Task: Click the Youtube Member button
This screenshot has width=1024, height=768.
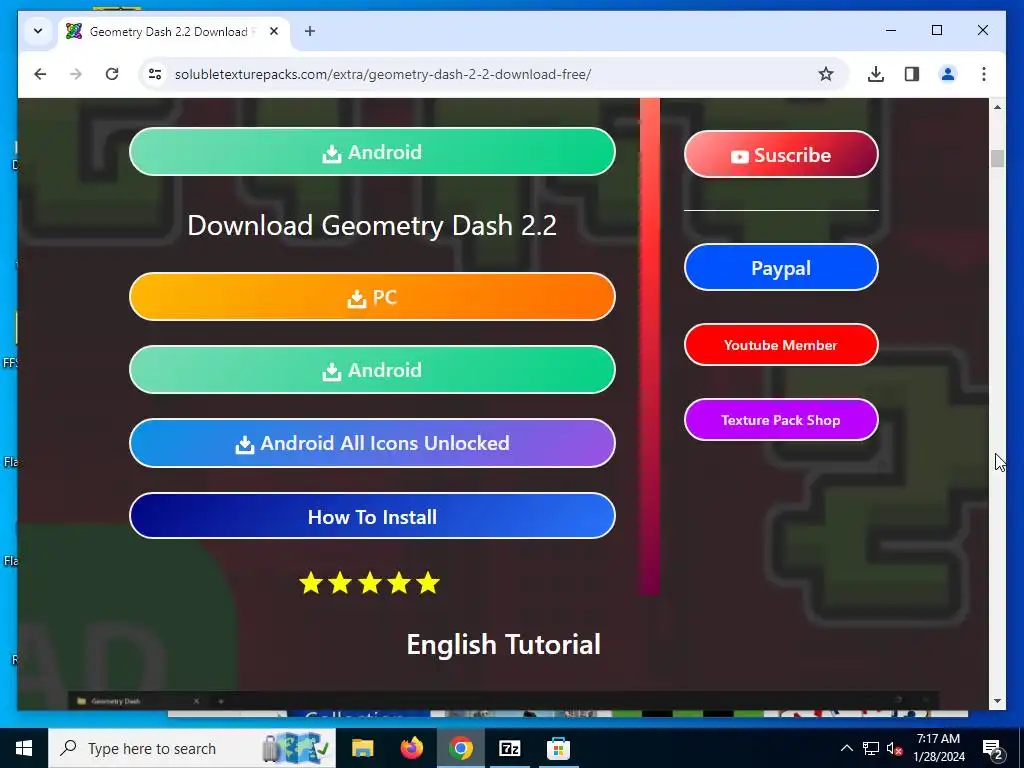Action: pyautogui.click(x=781, y=345)
